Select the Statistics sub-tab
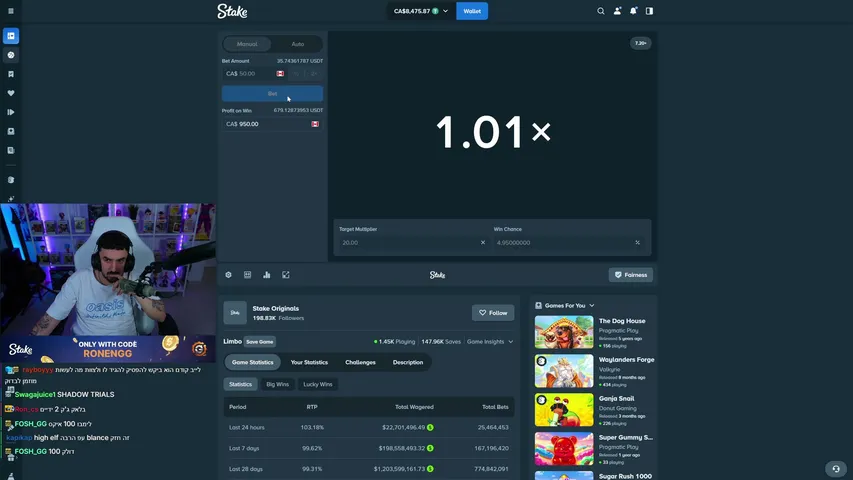The height and width of the screenshot is (480, 853). point(240,384)
